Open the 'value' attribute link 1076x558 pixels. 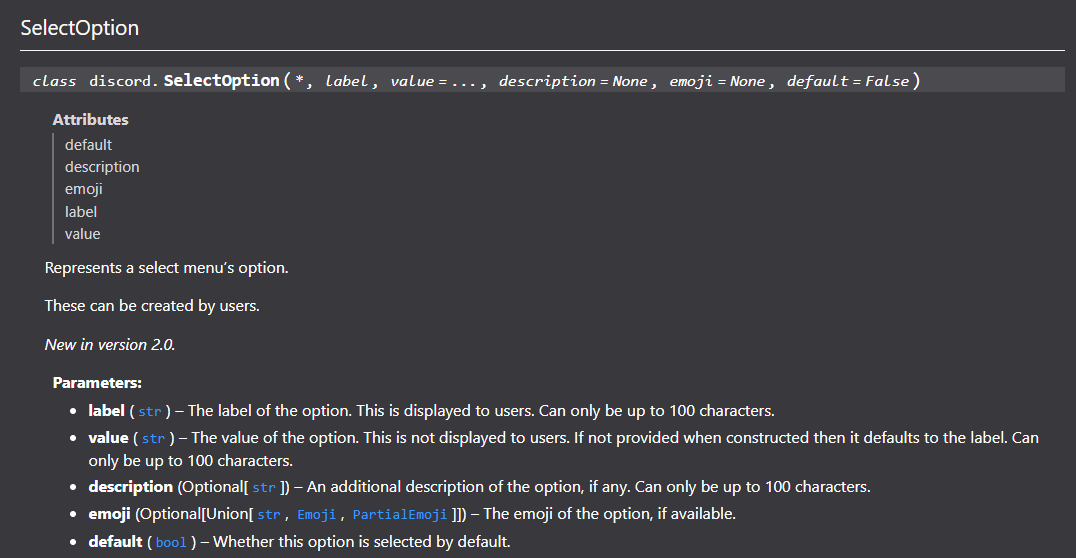82,233
